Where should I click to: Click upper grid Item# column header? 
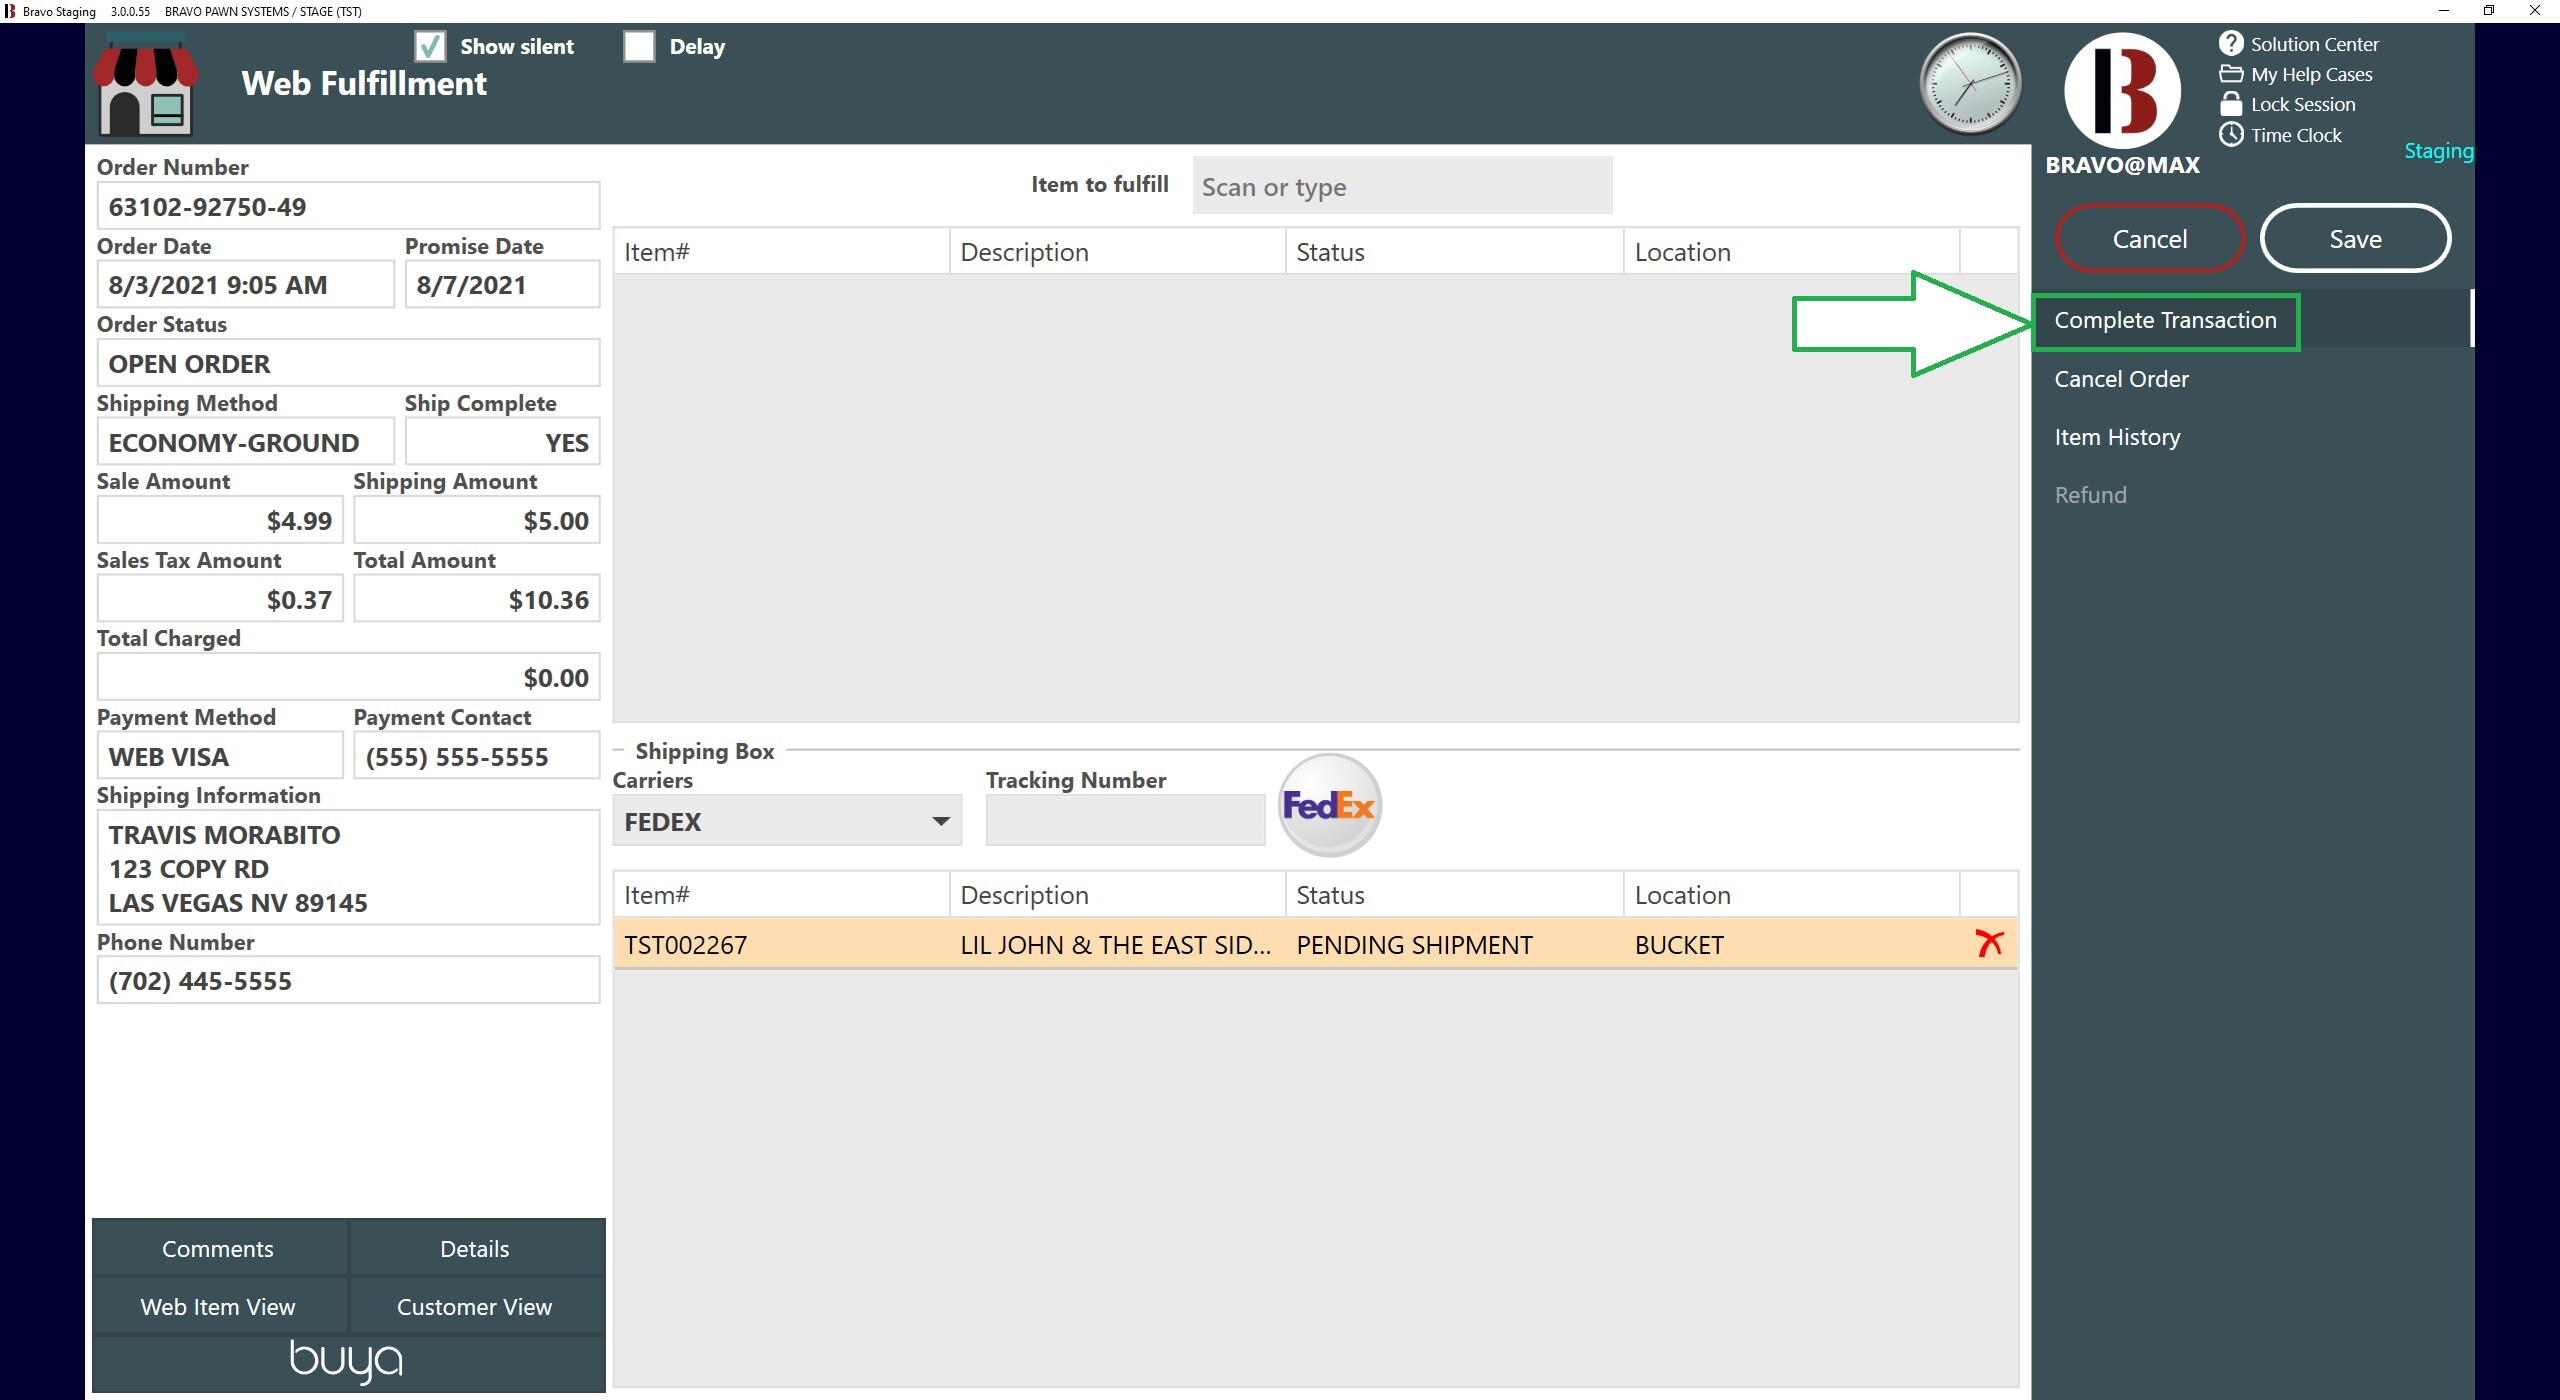[781, 251]
